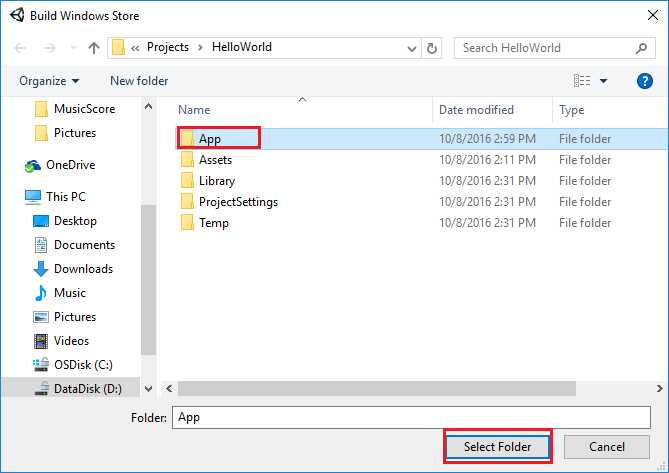669x473 pixels.
Task: Click the refresh icon in address bar
Action: 432,47
